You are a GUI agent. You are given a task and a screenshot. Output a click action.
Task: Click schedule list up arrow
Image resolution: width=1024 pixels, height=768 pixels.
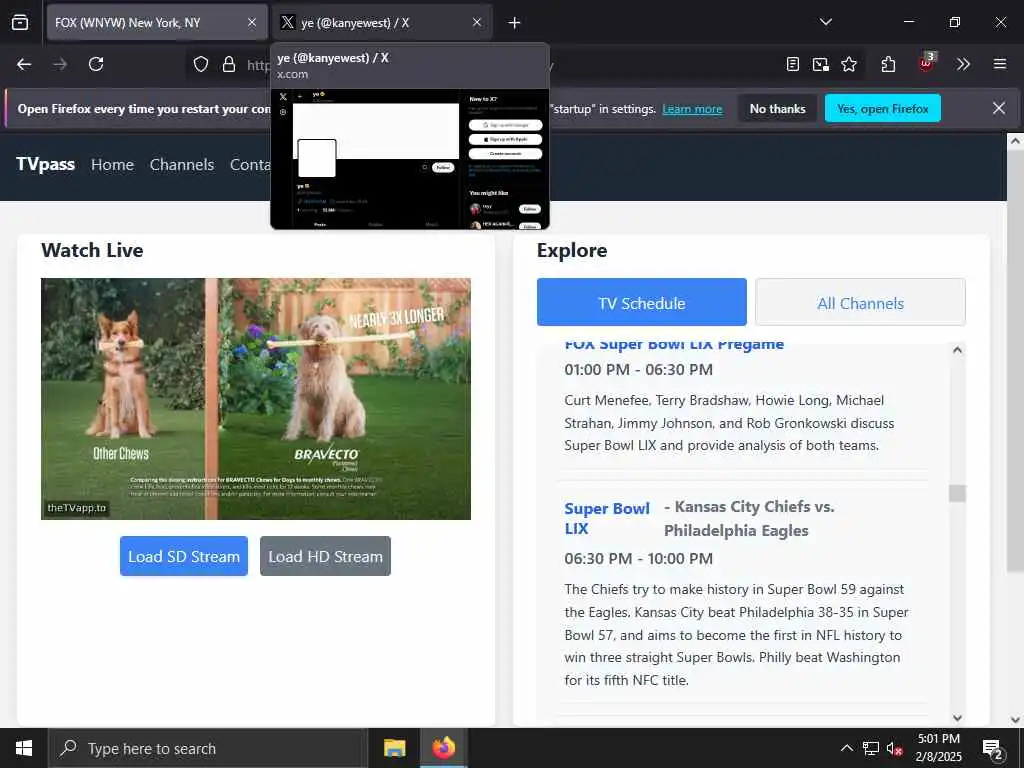[x=957, y=350]
